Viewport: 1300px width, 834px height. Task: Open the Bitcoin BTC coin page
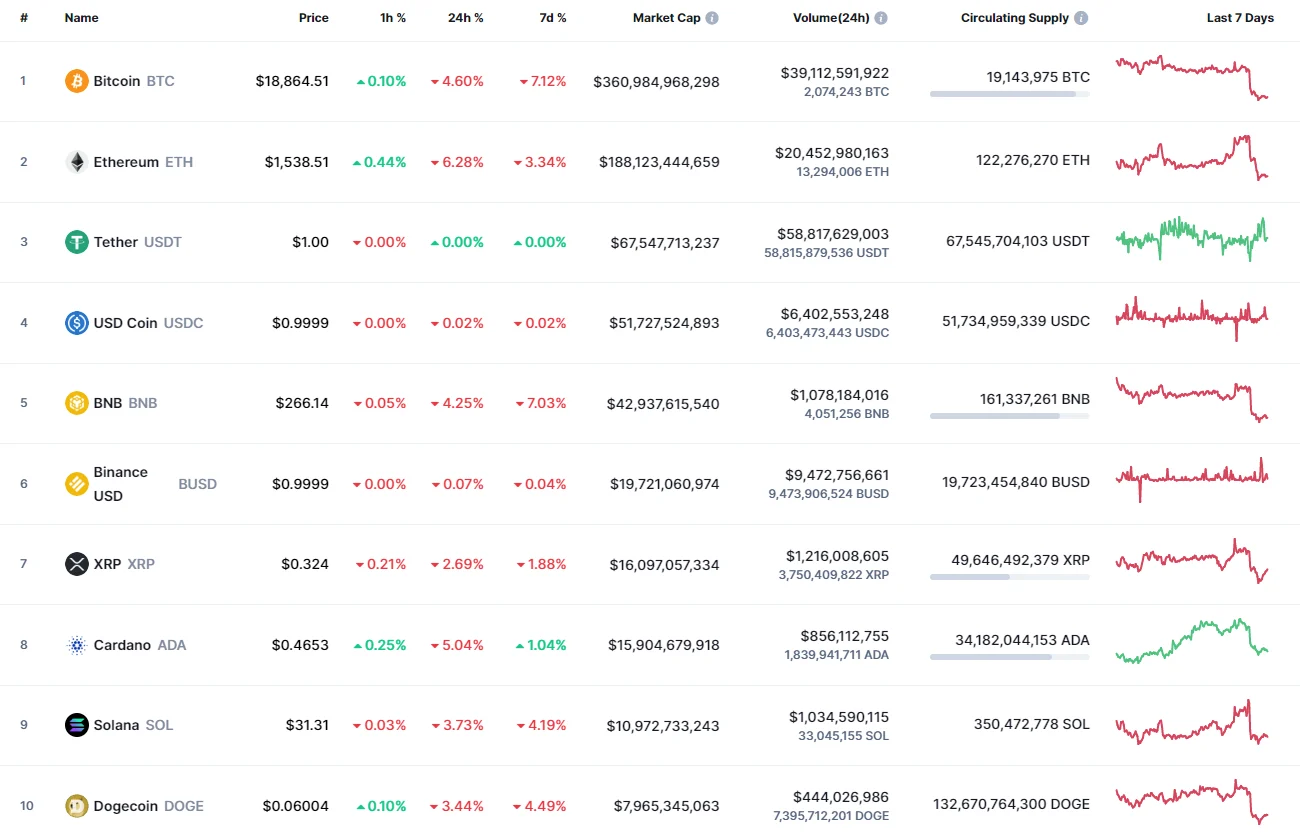tap(117, 81)
